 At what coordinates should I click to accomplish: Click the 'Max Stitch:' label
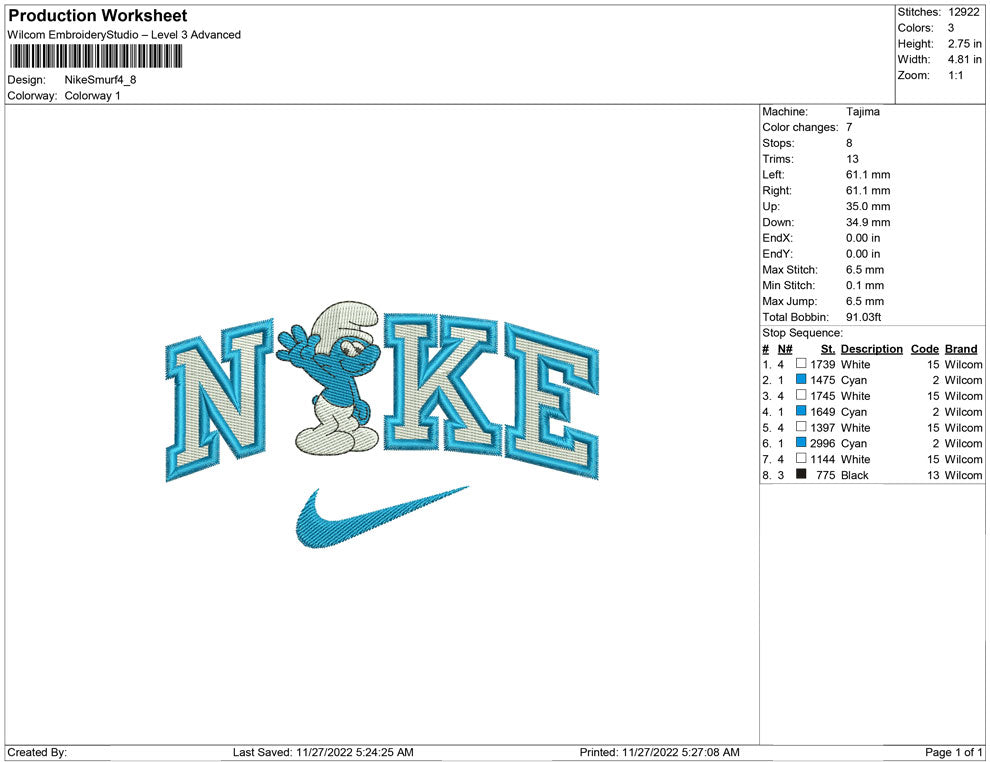(x=789, y=269)
